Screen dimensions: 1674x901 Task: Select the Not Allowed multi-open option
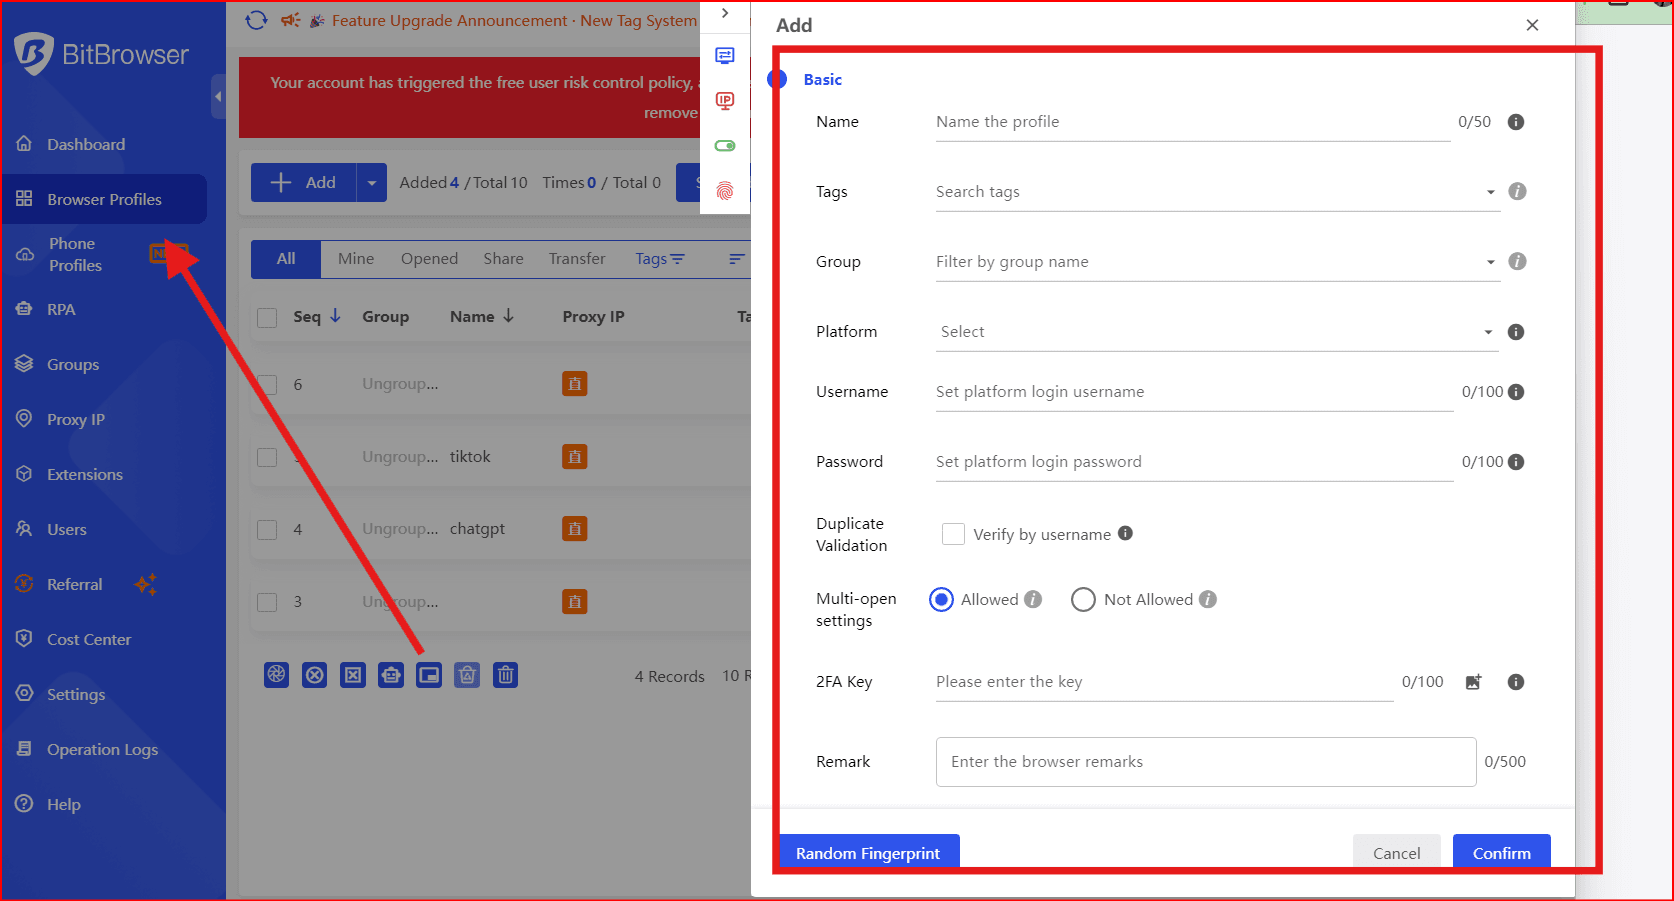tap(1083, 599)
